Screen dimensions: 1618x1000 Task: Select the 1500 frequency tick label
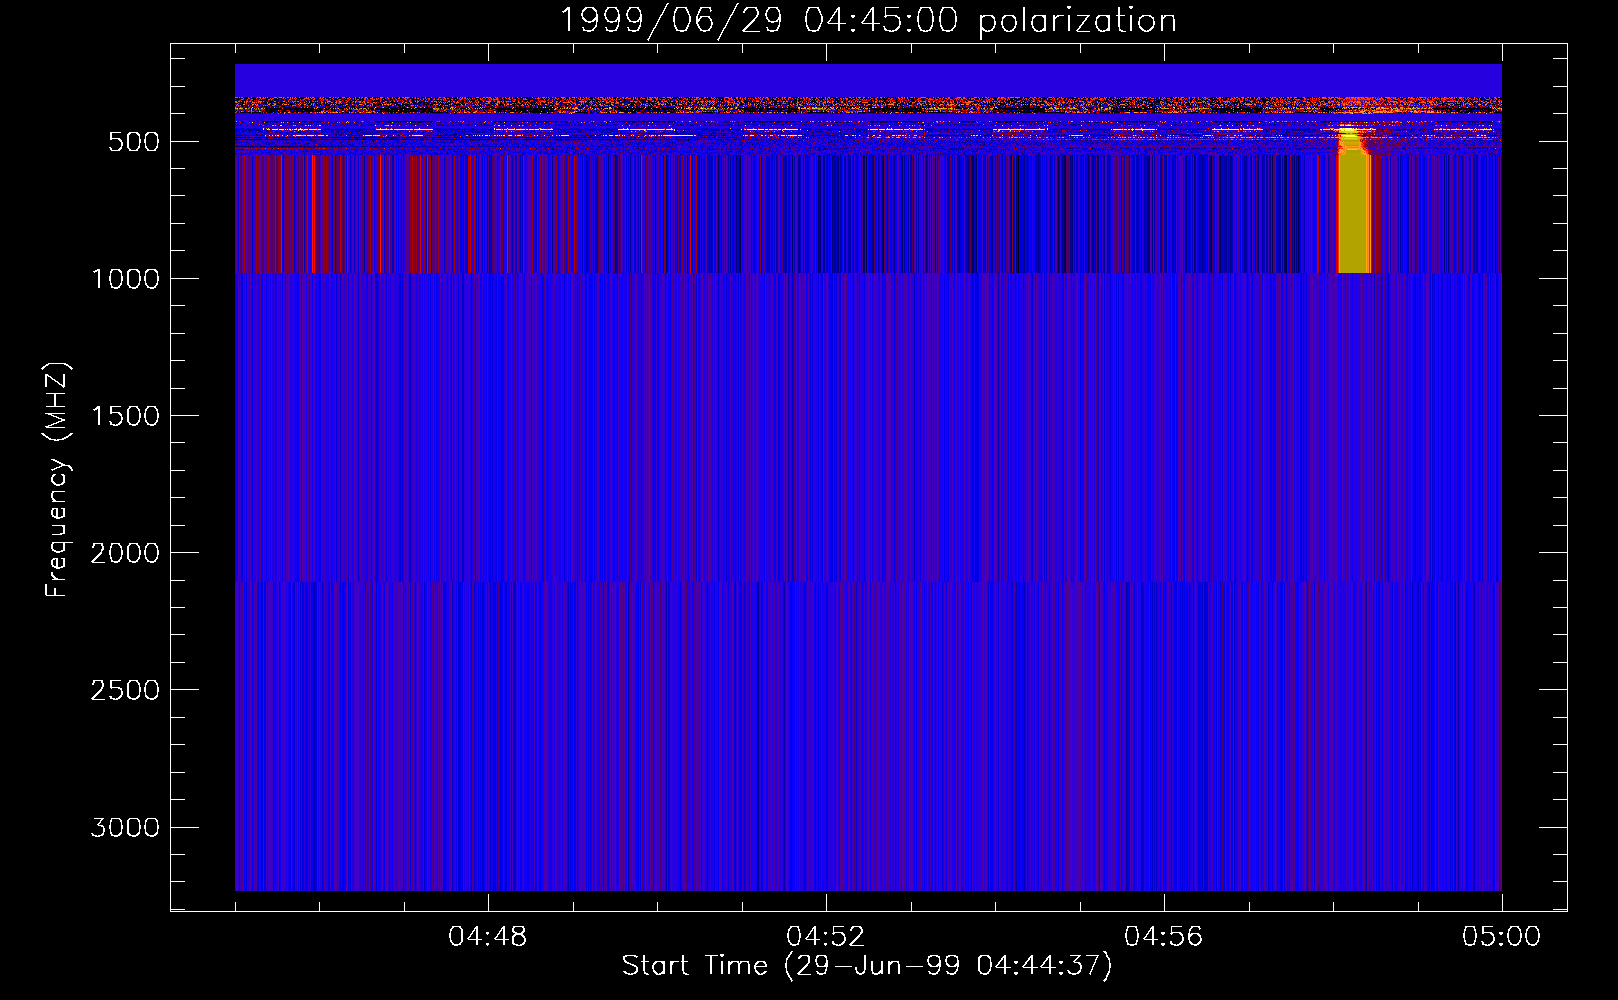point(125,416)
